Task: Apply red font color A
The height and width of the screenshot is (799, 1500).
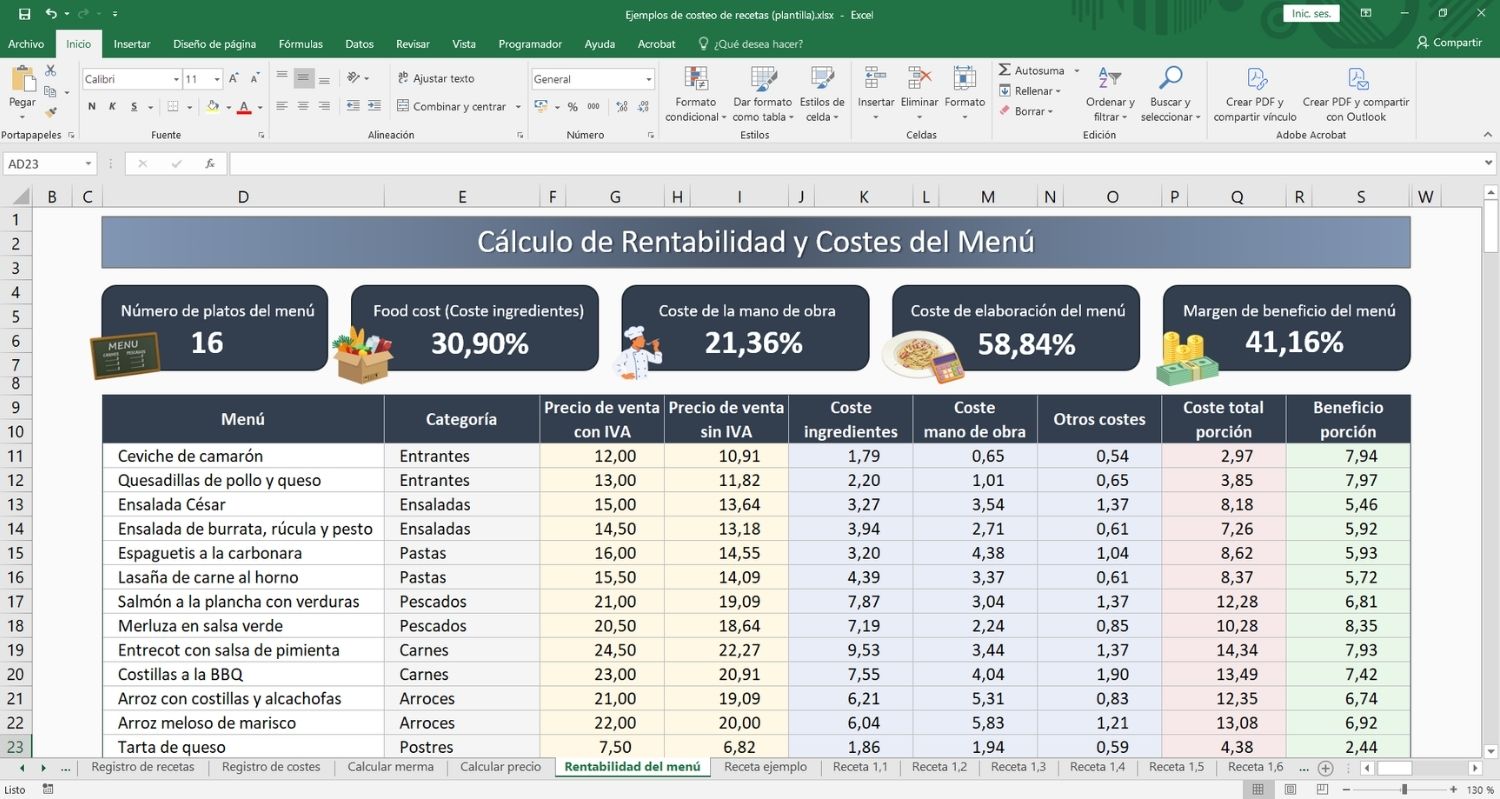Action: pos(244,106)
